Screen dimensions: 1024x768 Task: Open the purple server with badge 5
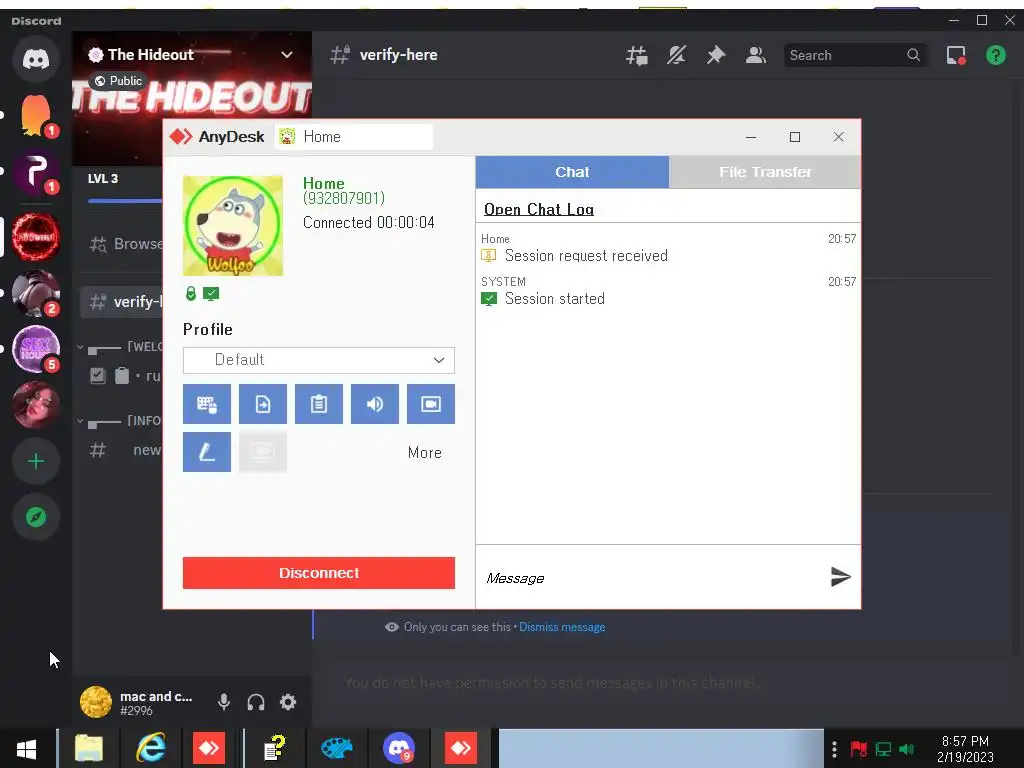[x=36, y=349]
